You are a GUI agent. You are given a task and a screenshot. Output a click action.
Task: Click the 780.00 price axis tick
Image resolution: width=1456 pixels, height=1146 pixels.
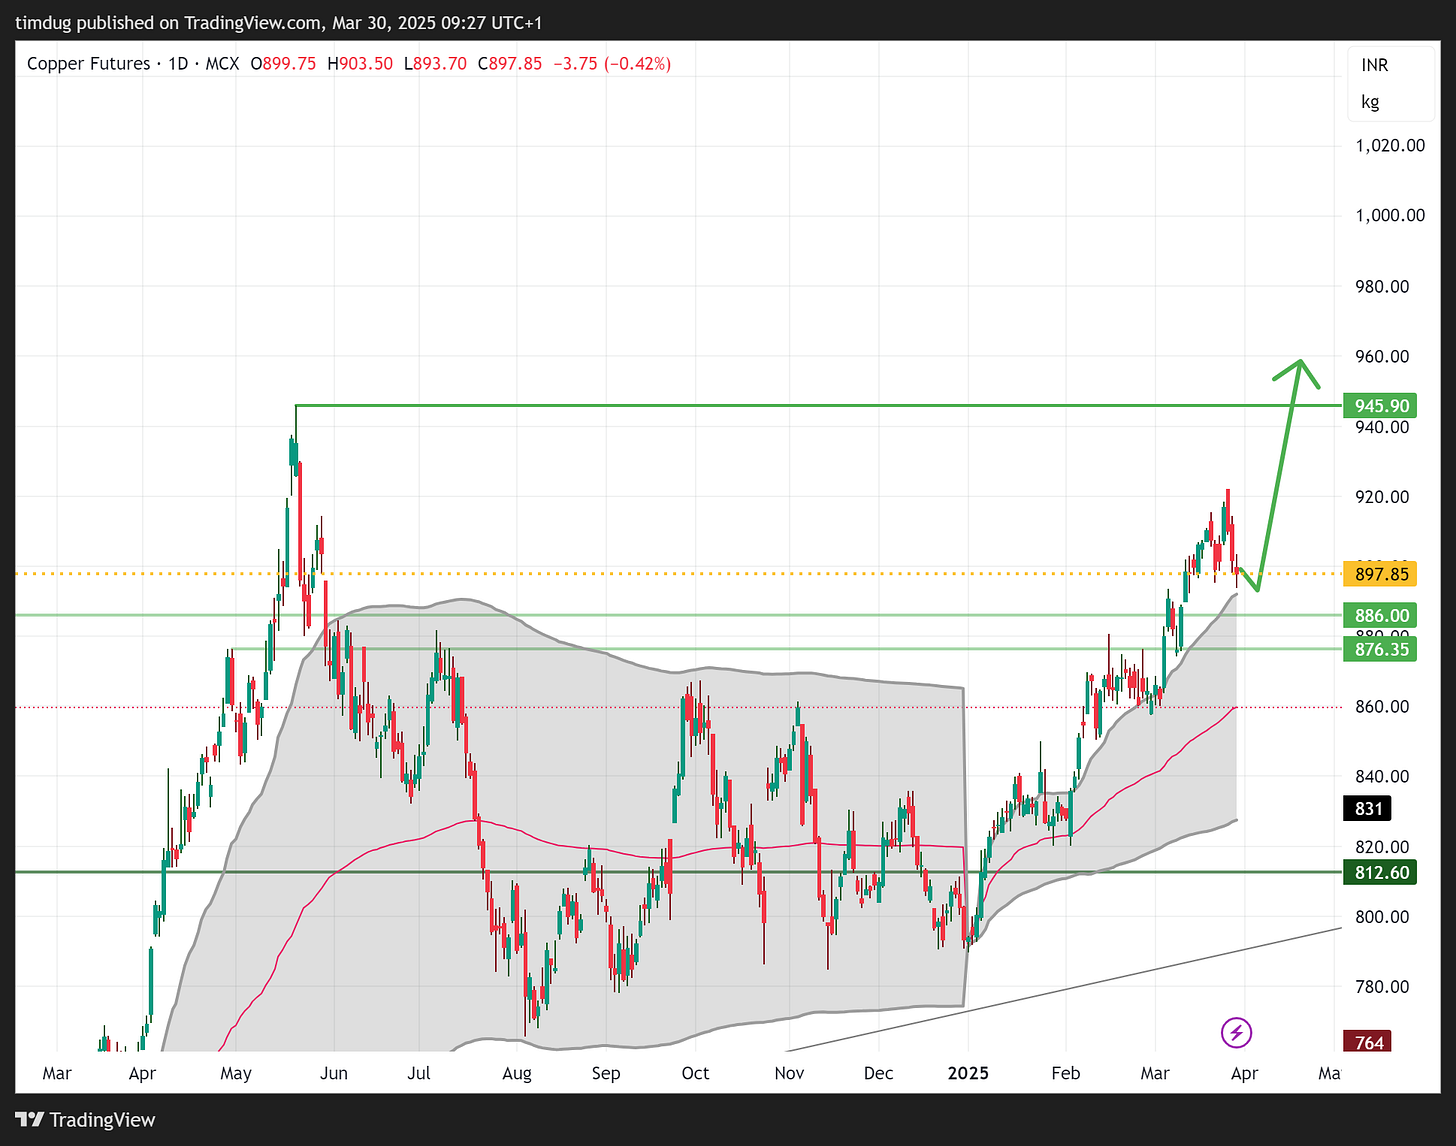pyautogui.click(x=1382, y=987)
